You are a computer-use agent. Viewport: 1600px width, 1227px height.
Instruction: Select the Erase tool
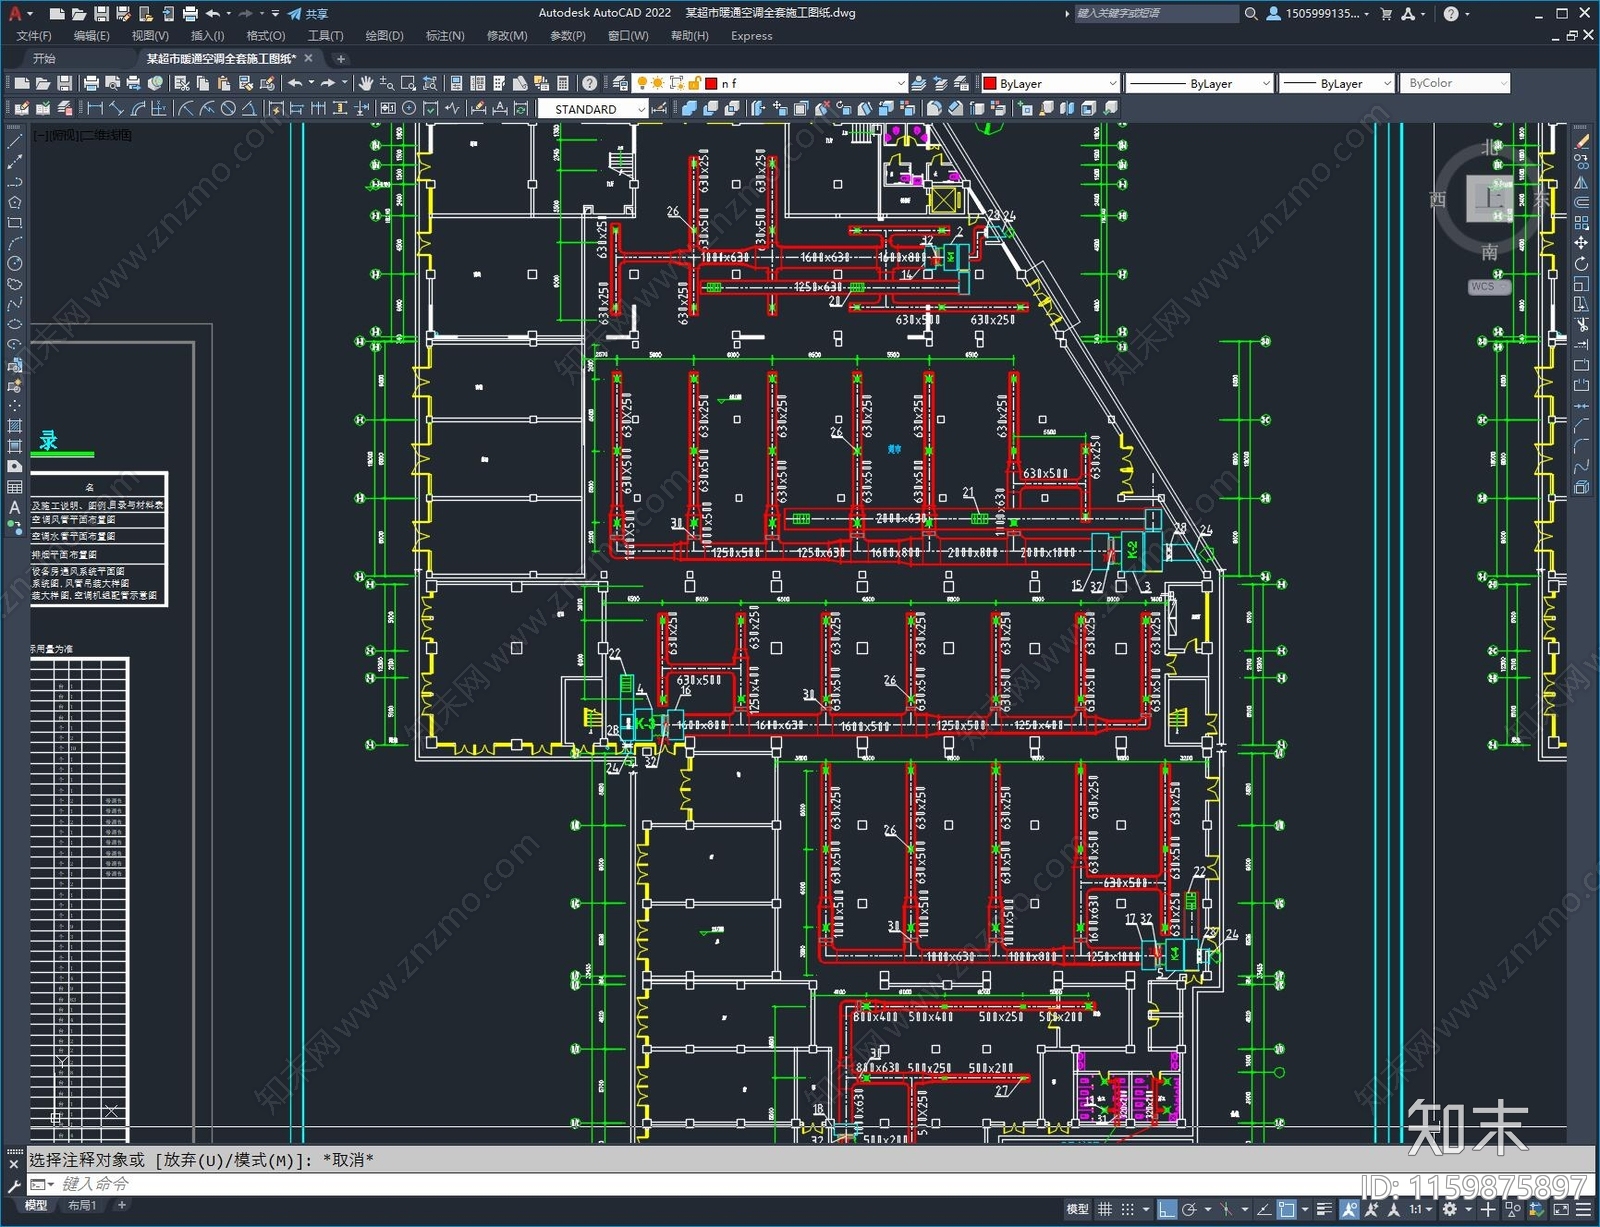[1581, 141]
